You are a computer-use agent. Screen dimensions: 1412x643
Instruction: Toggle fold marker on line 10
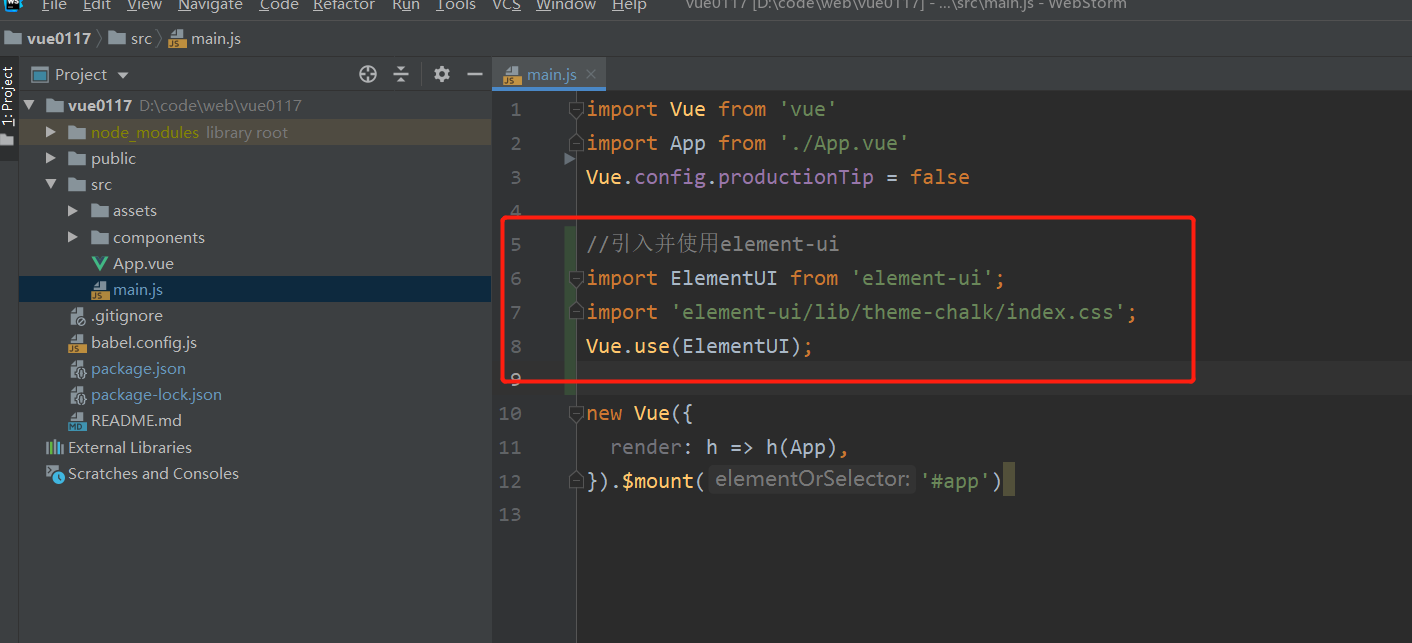[x=575, y=413]
